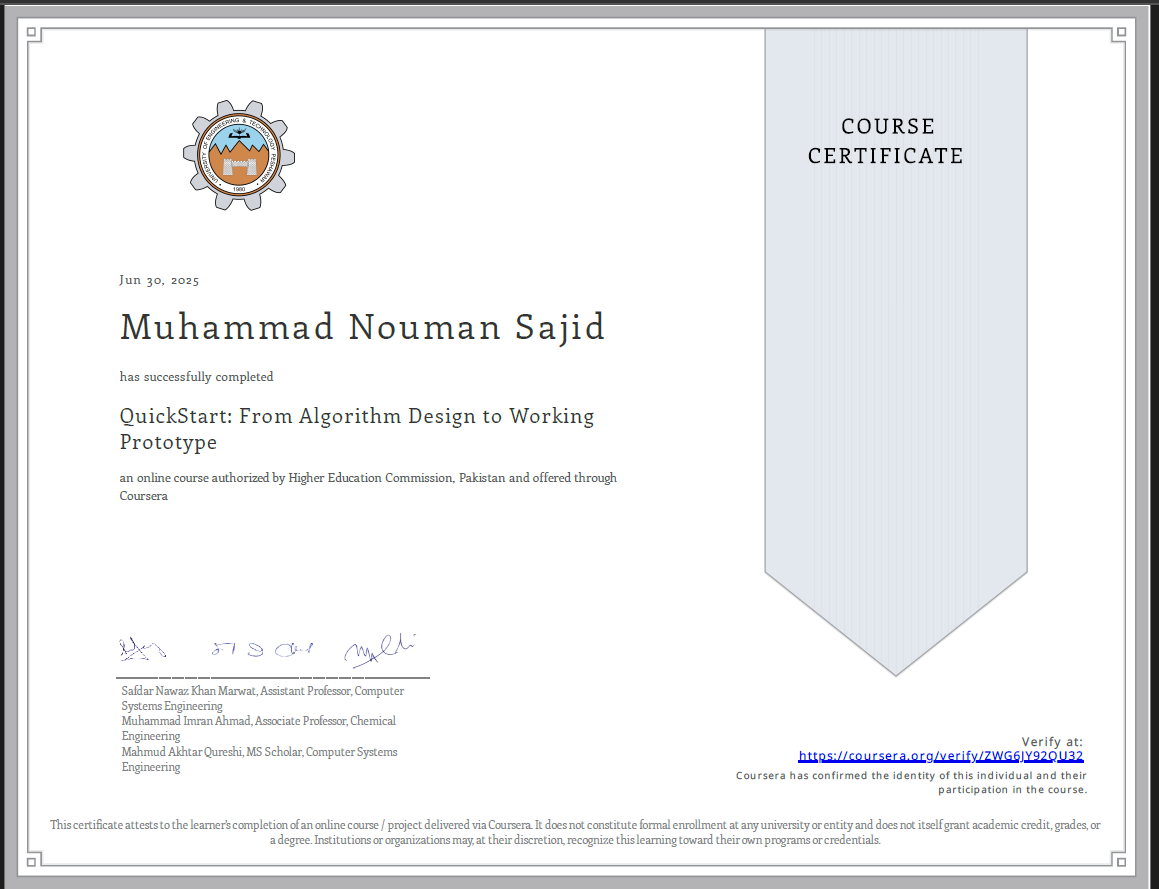The image size is (1159, 889).
Task: Open the coursera.org verify link
Action: pos(940,756)
